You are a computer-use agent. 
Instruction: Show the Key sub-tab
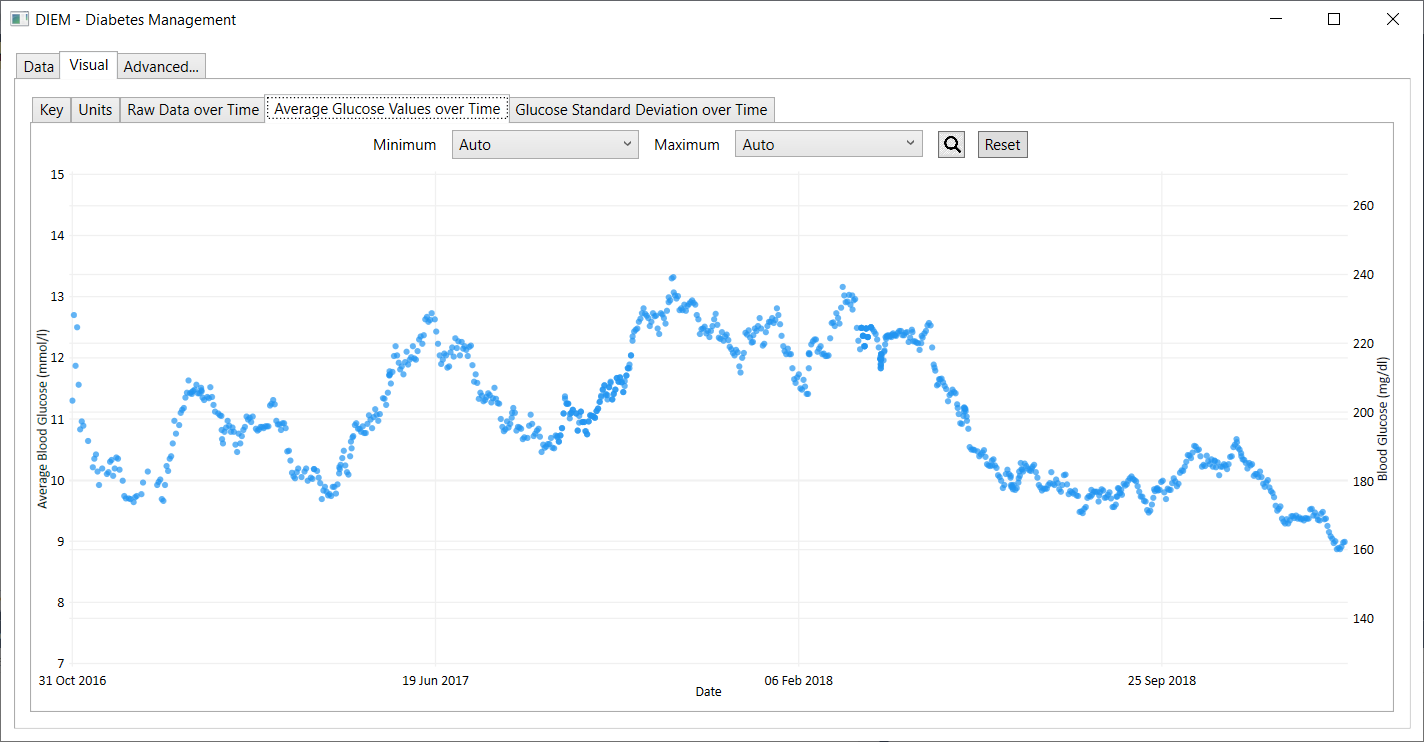click(x=51, y=110)
